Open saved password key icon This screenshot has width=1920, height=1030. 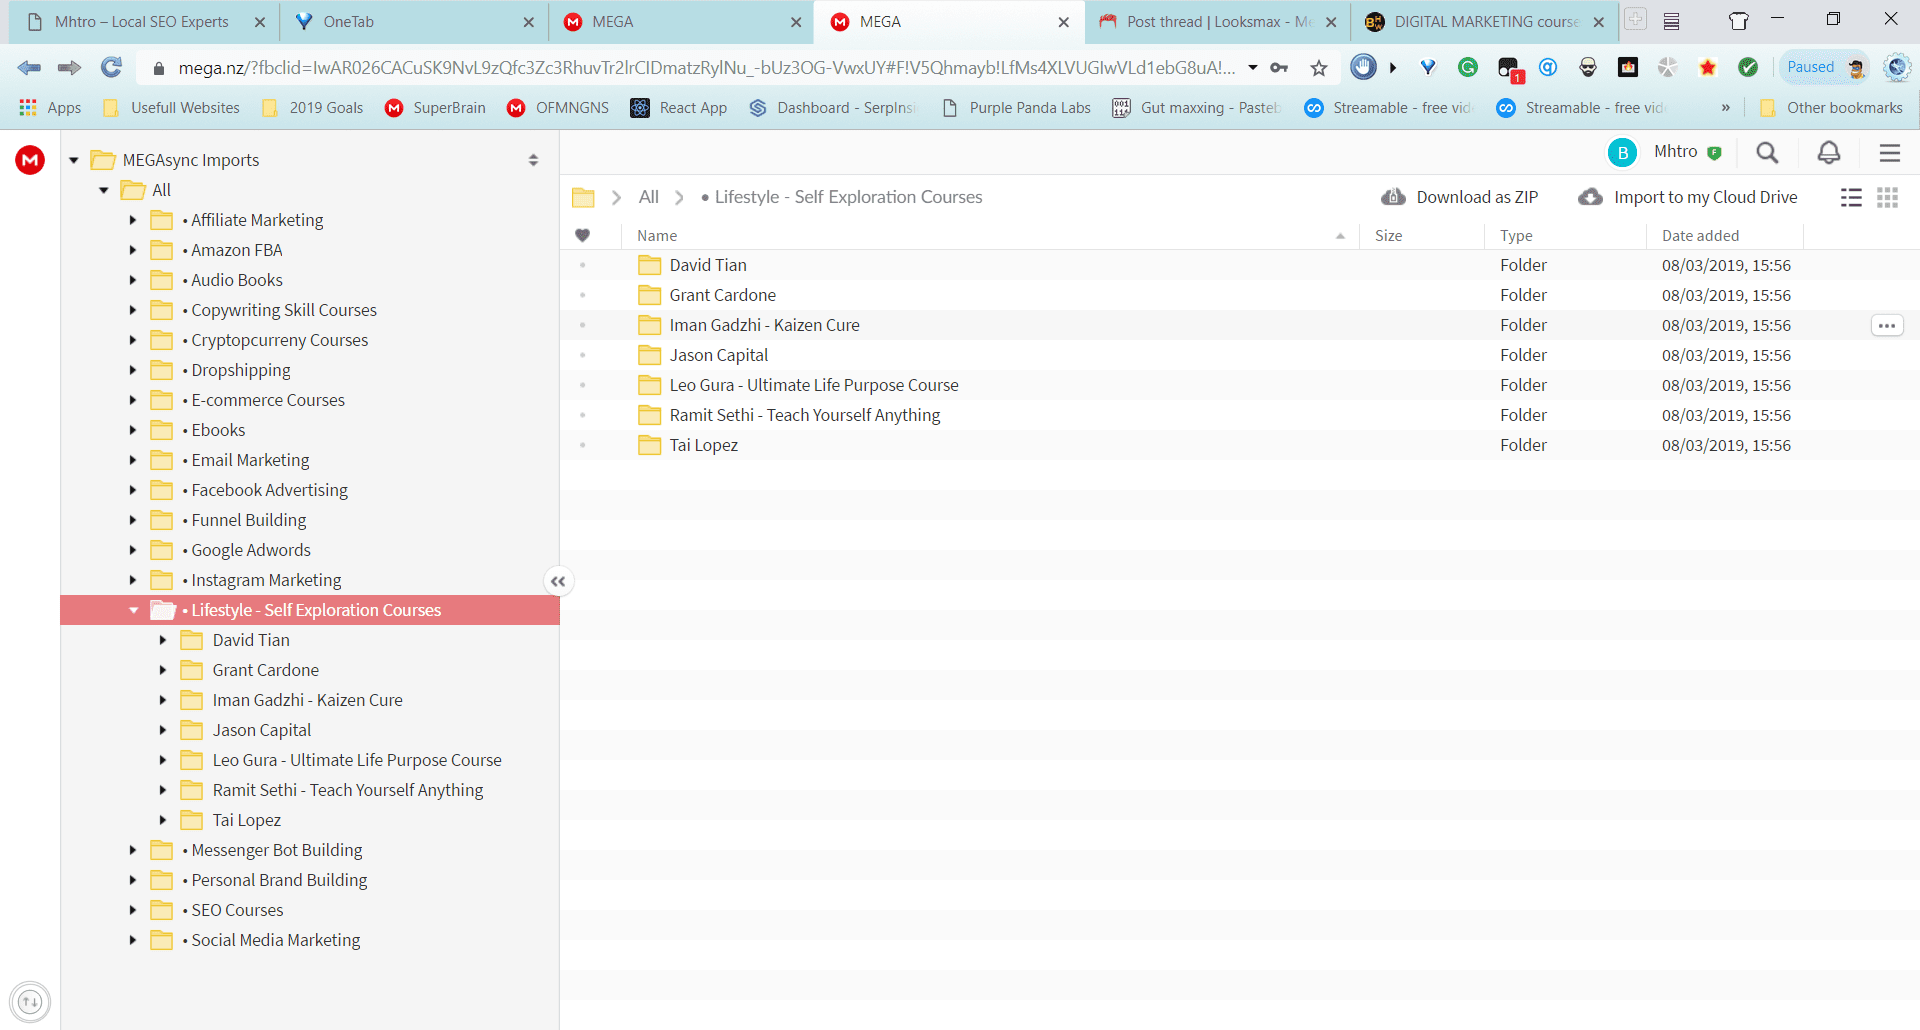[x=1279, y=68]
